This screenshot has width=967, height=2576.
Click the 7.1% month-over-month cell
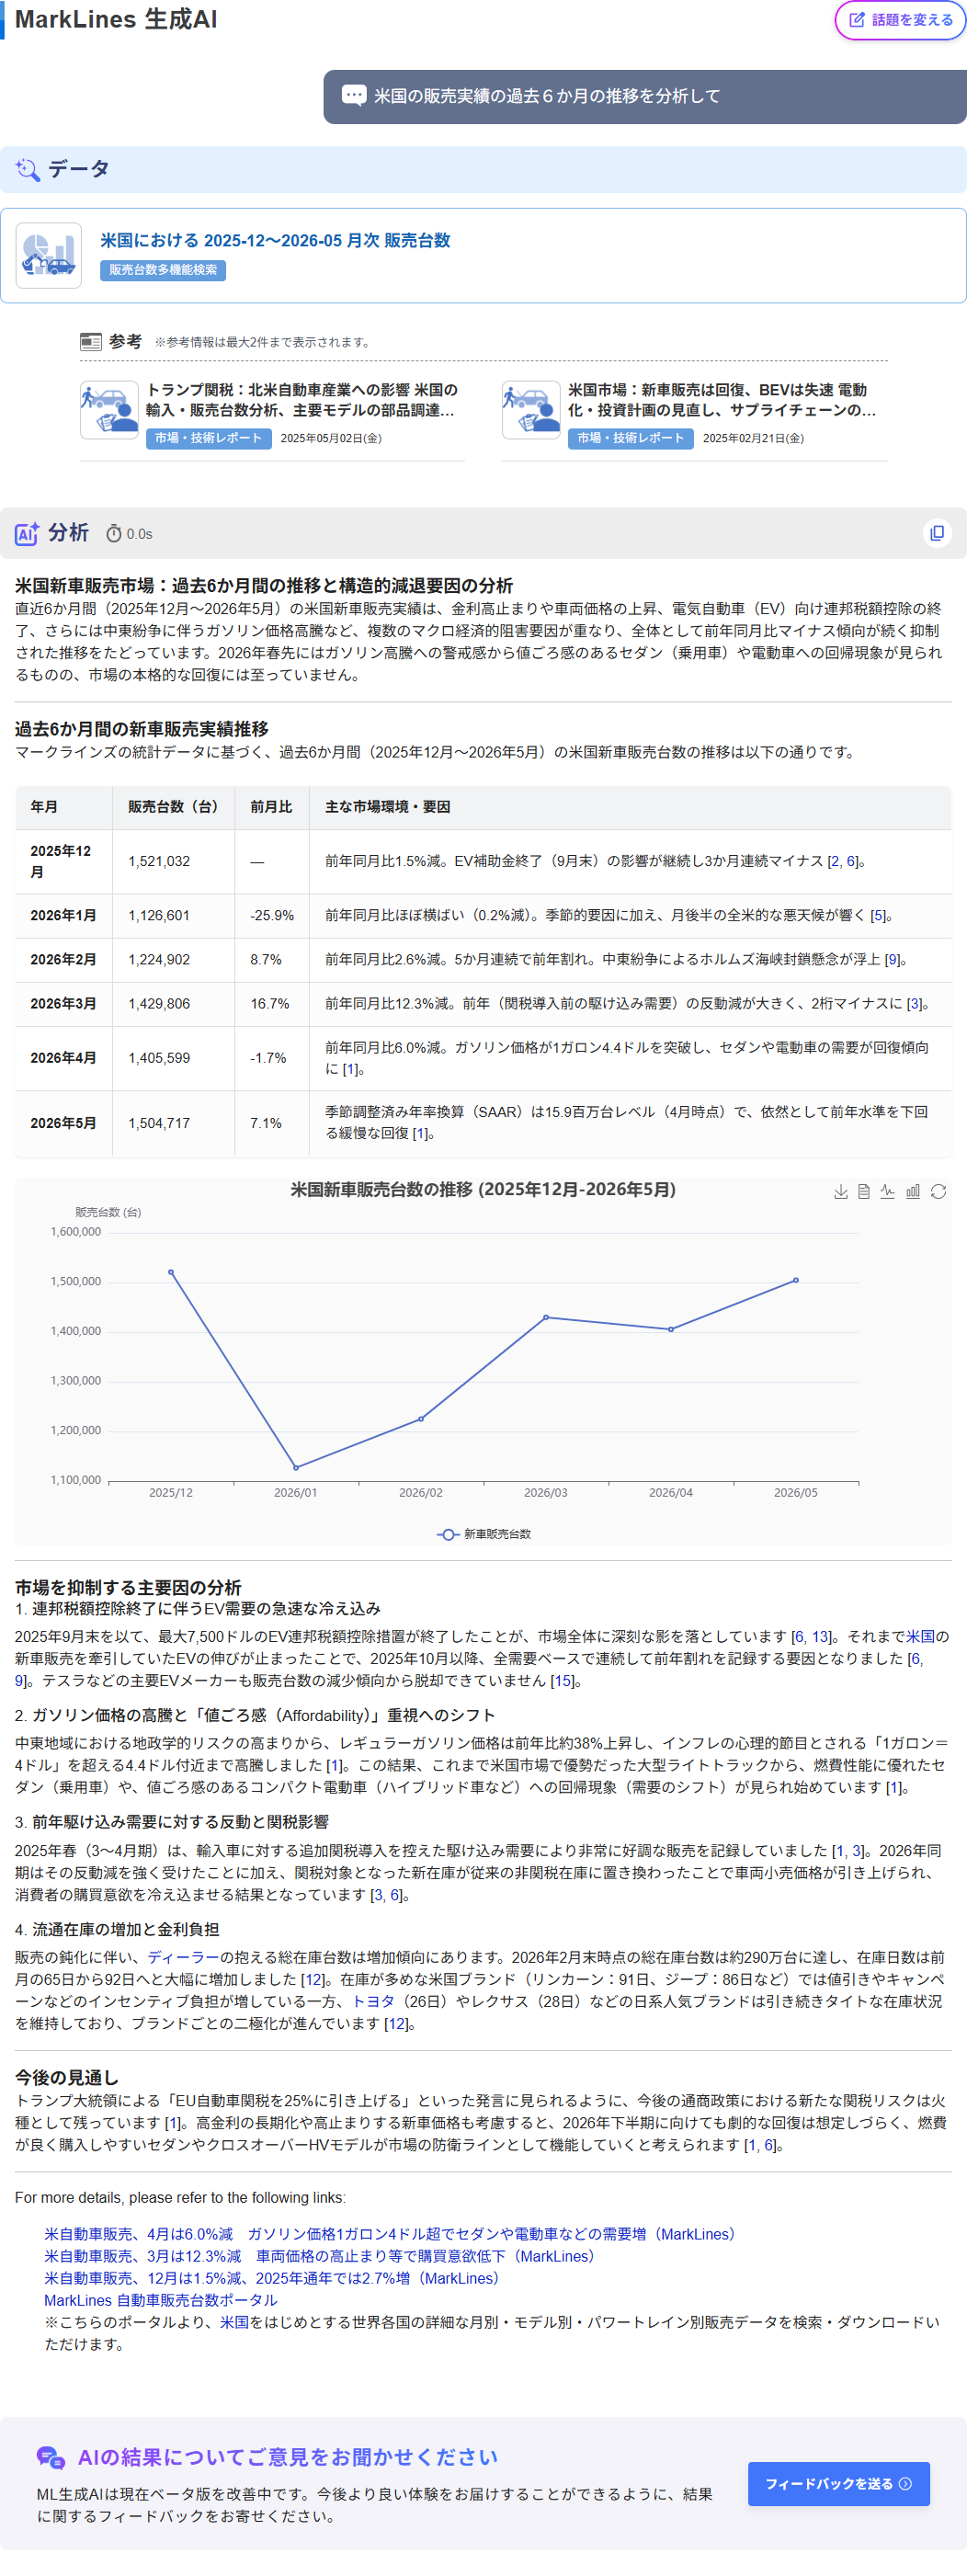[272, 1123]
